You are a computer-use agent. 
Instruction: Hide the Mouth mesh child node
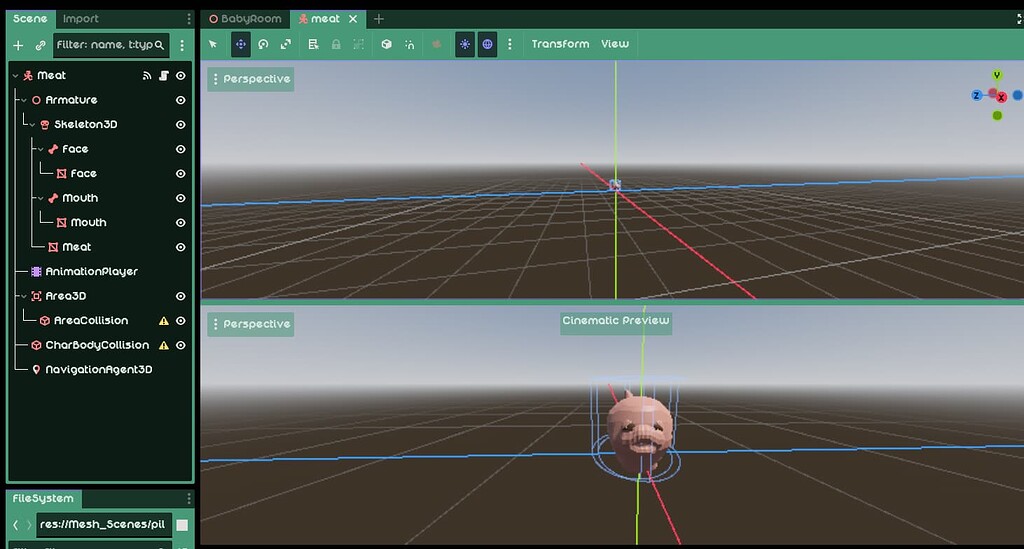click(181, 223)
